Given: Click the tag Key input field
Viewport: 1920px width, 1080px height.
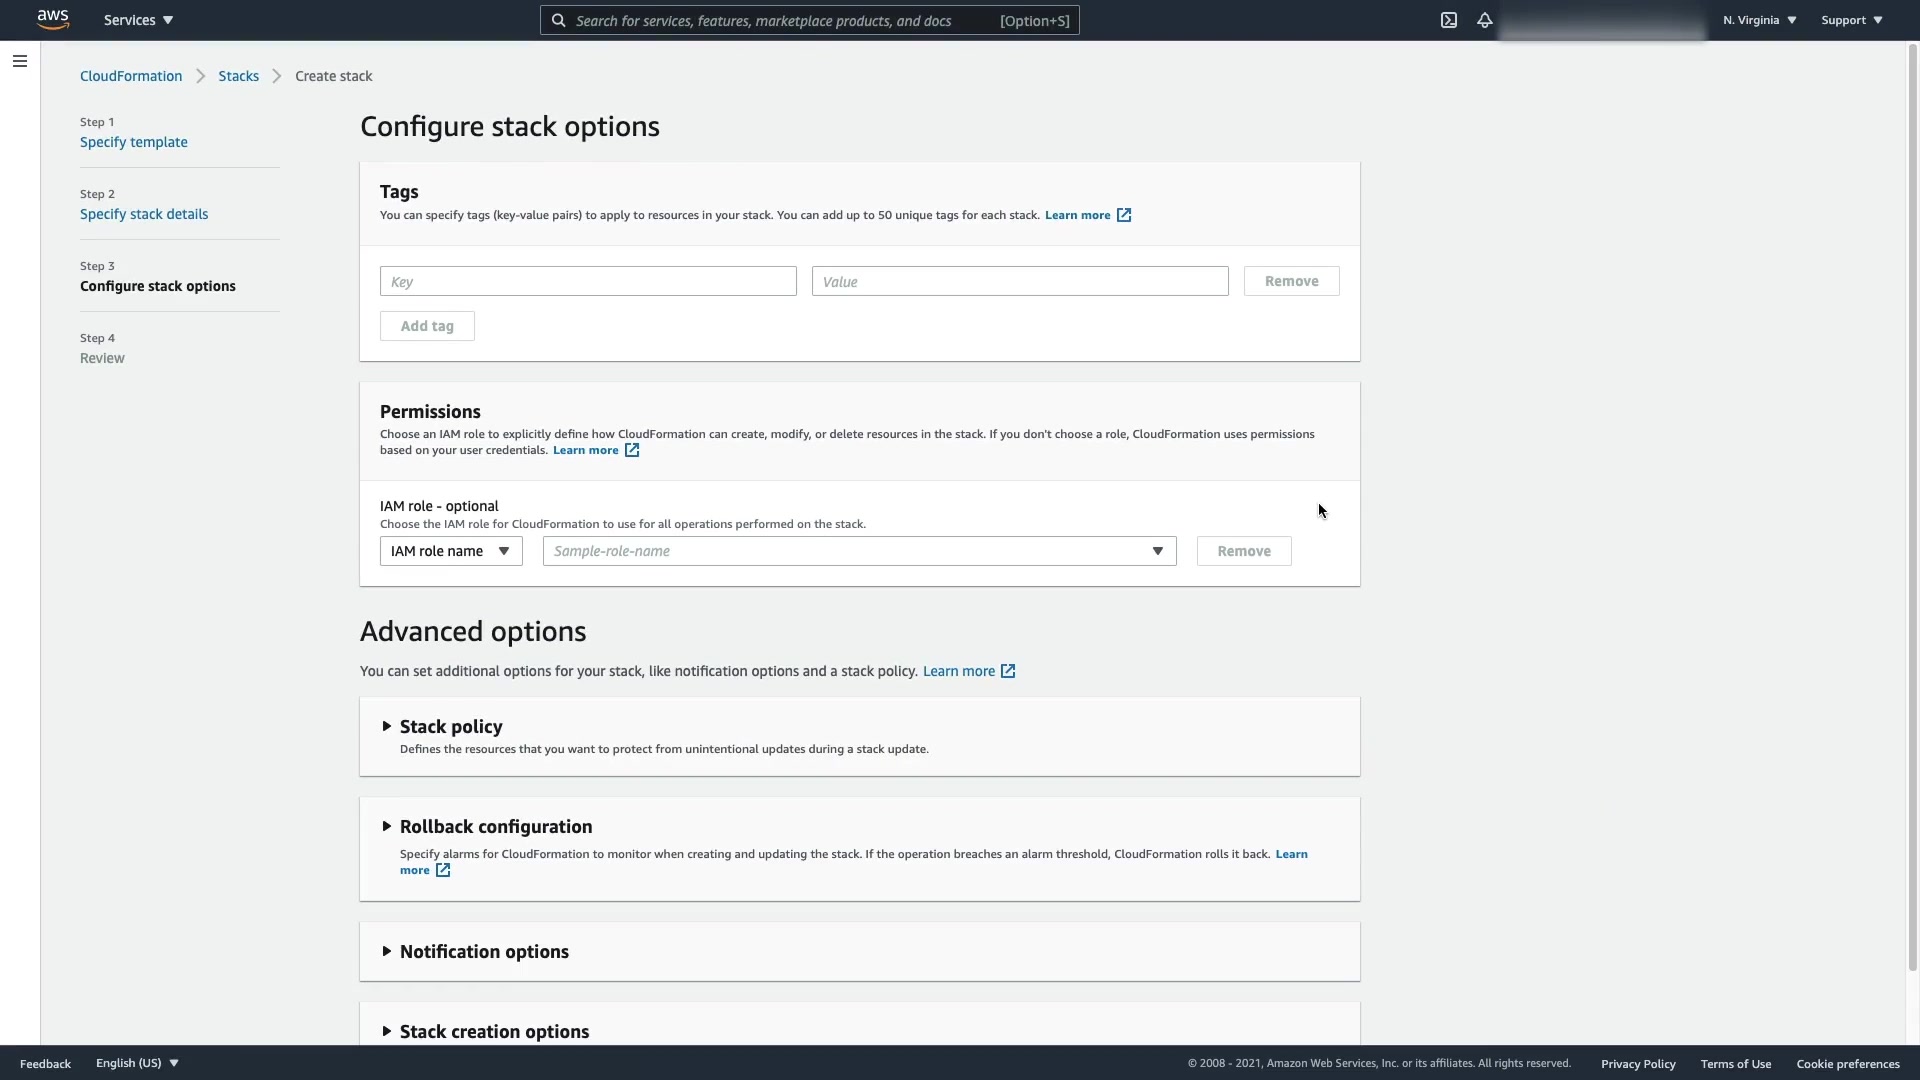Looking at the screenshot, I should [x=588, y=281].
